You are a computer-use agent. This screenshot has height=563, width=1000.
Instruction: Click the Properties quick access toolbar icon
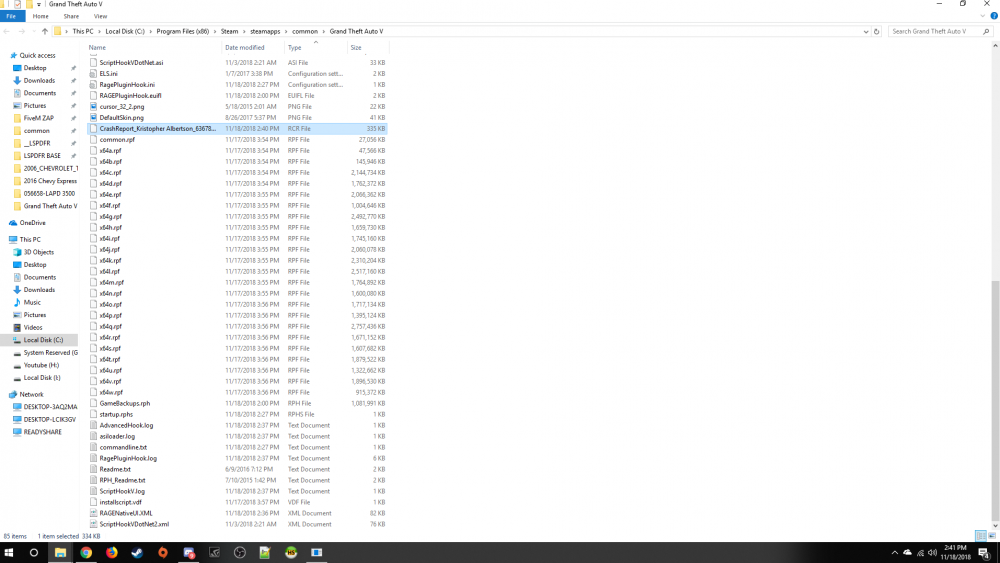click(x=17, y=4)
